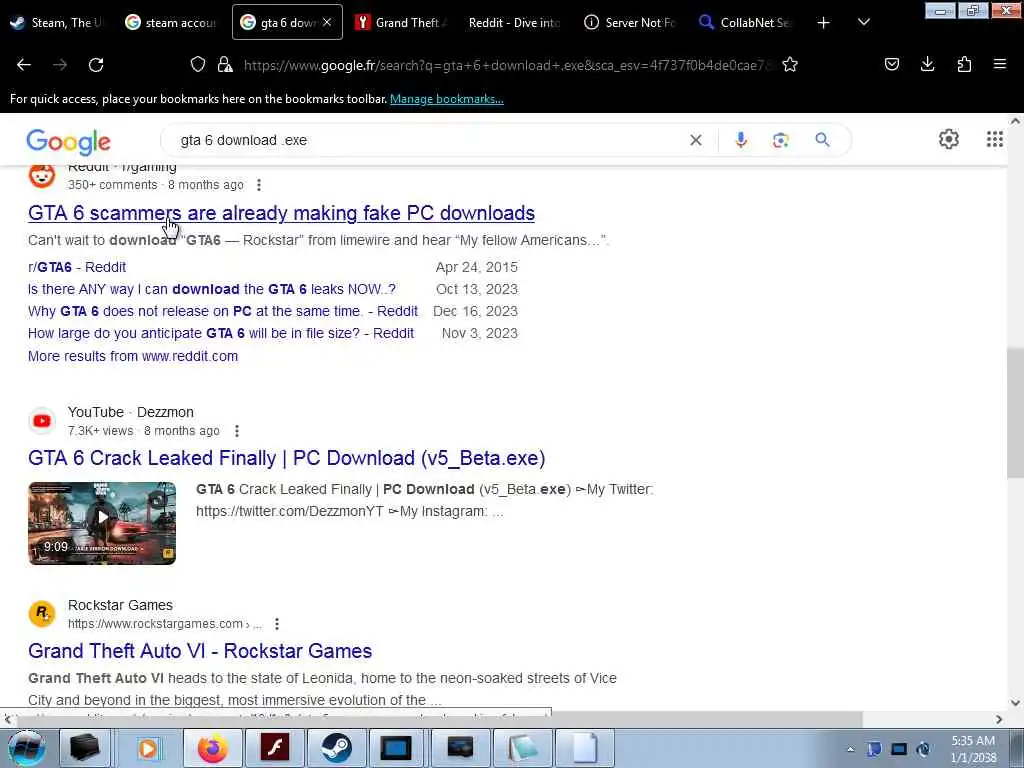
Task: Open more options for the YouTube result
Action: [237, 431]
